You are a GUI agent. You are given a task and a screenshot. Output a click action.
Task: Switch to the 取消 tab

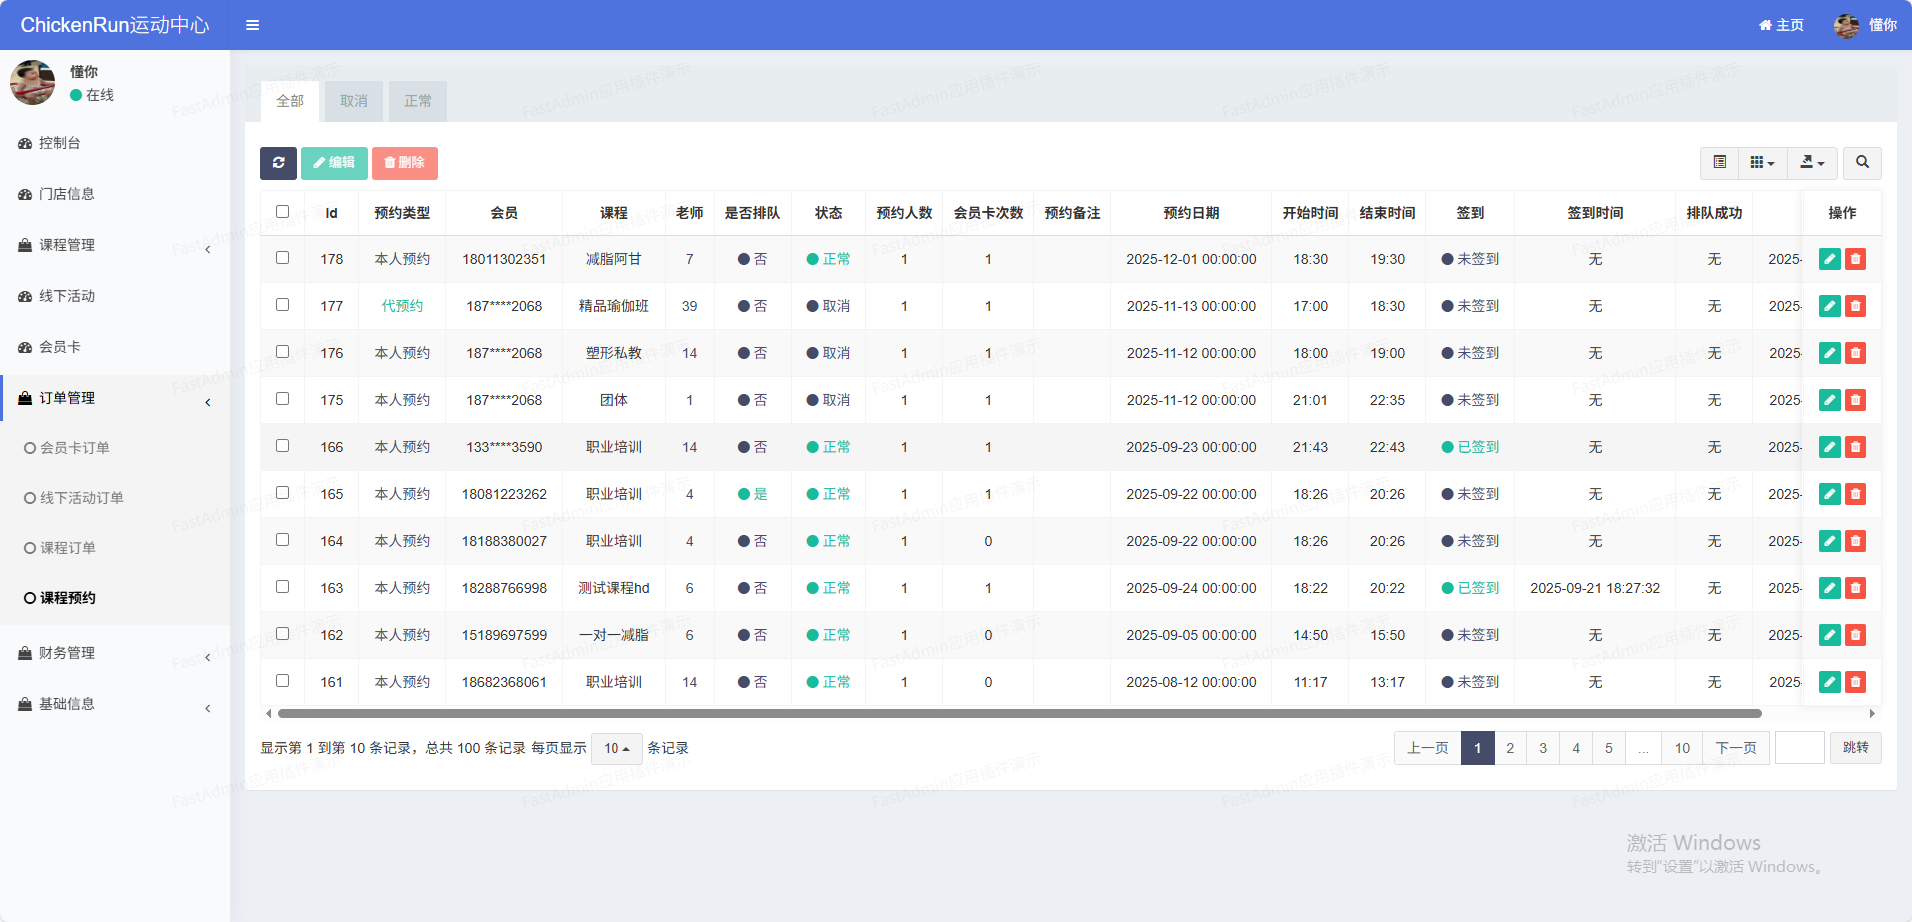[354, 101]
